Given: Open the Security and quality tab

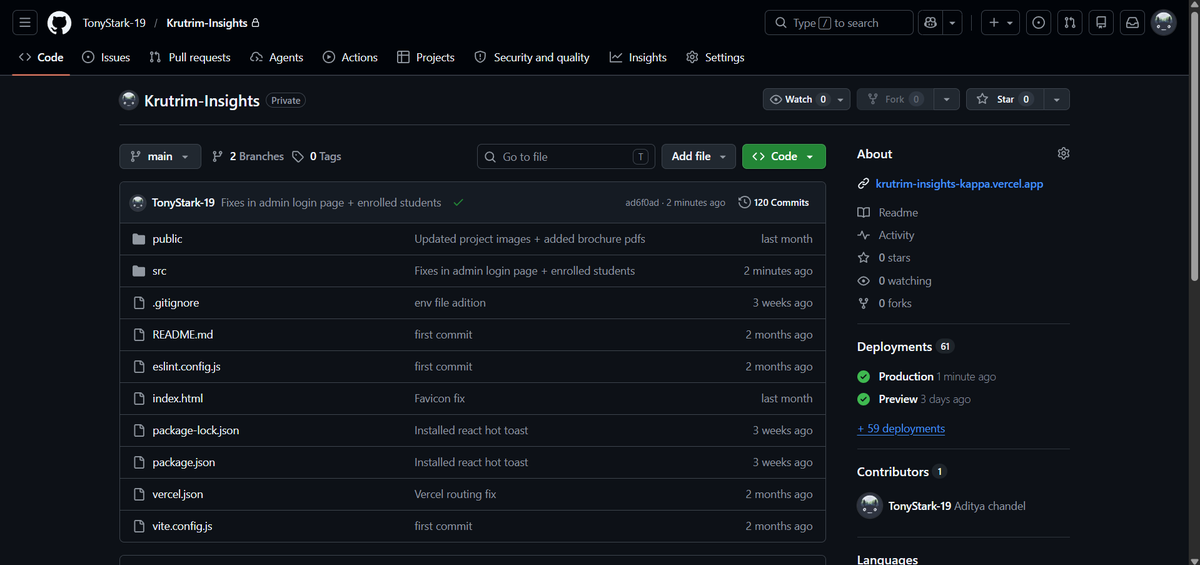Looking at the screenshot, I should pyautogui.click(x=532, y=57).
